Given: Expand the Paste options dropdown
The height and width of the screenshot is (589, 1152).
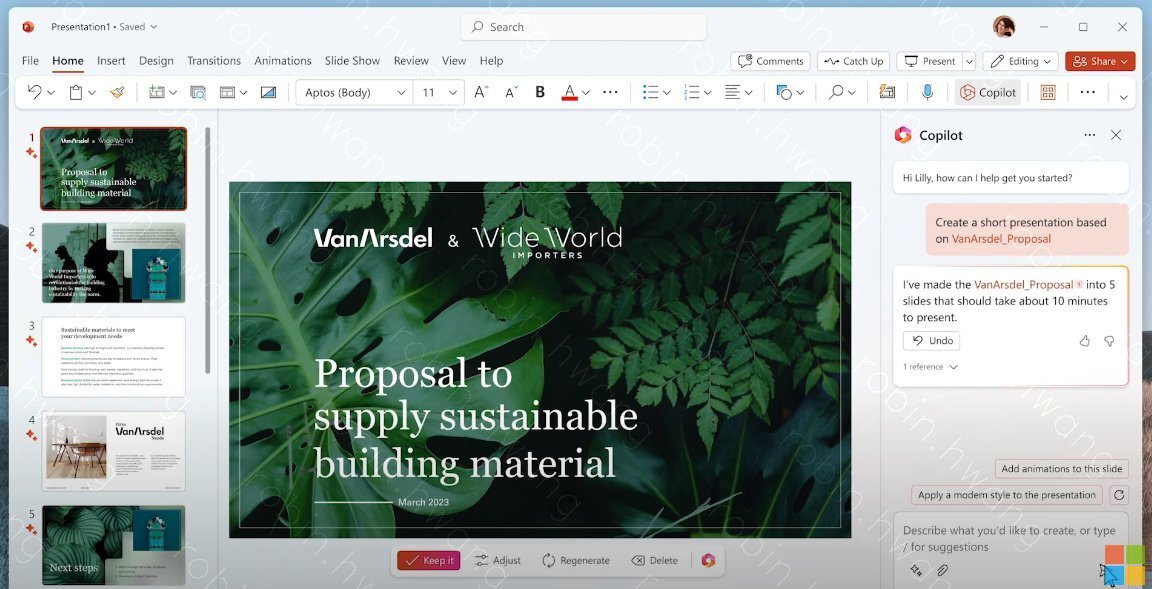Looking at the screenshot, I should pyautogui.click(x=92, y=93).
